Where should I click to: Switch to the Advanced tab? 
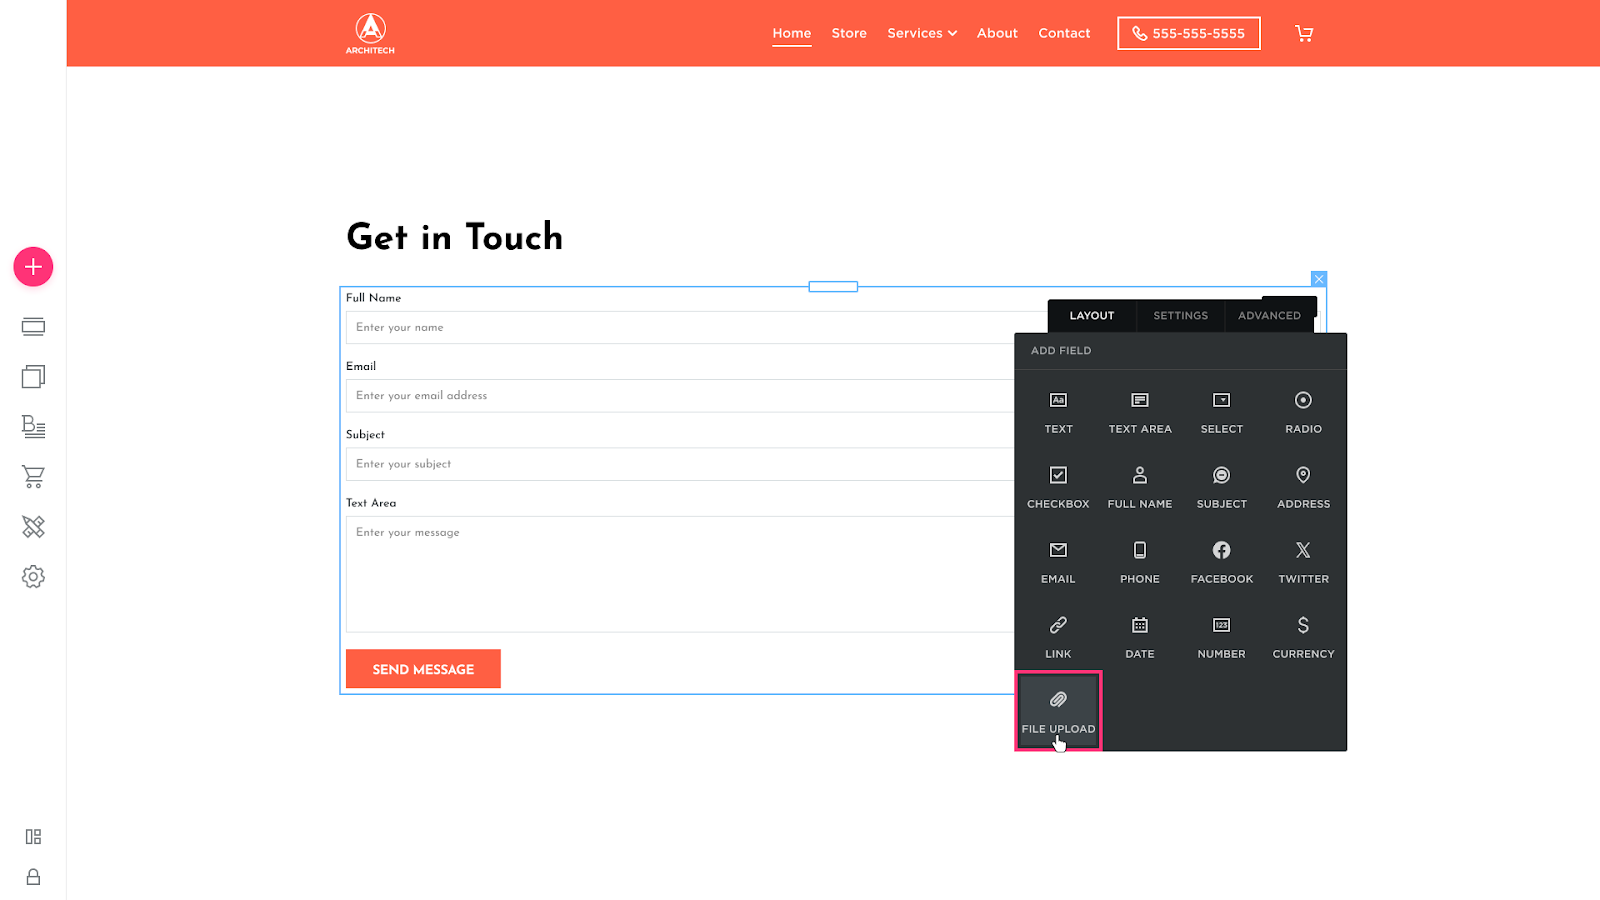point(1269,316)
